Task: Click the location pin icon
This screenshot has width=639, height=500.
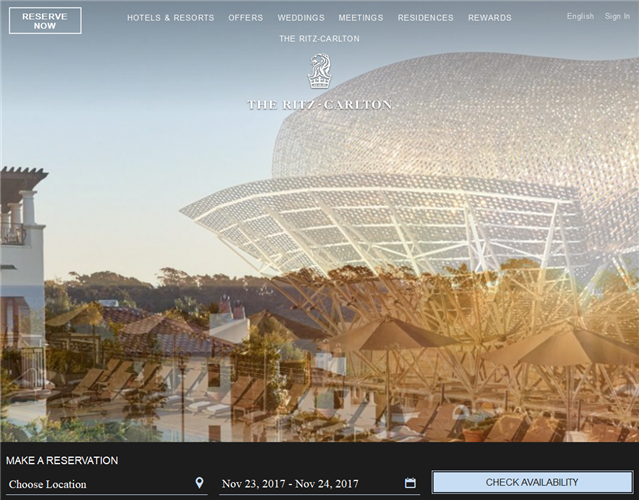Action: click(x=199, y=483)
